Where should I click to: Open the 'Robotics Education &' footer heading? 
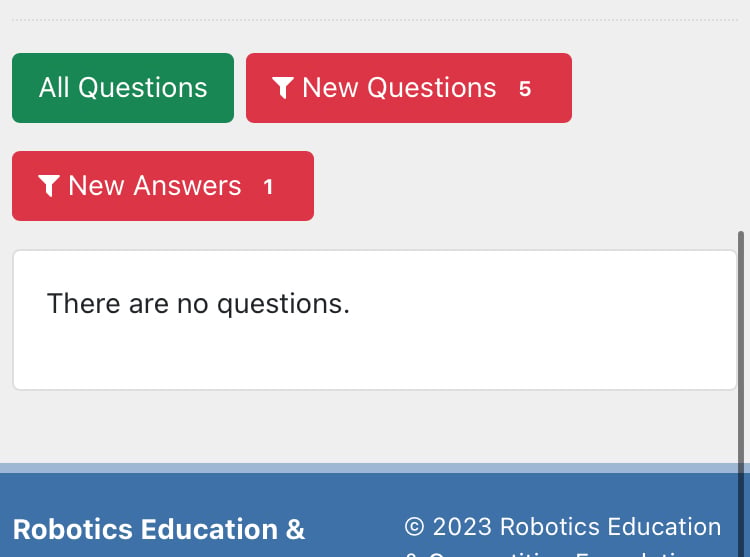click(x=159, y=529)
